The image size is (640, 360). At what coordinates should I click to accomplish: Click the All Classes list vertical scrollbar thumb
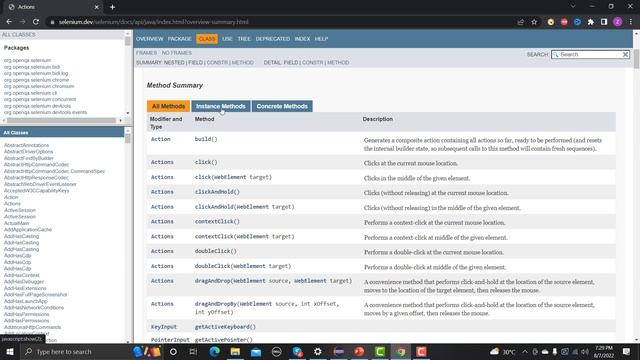pyautogui.click(x=128, y=138)
